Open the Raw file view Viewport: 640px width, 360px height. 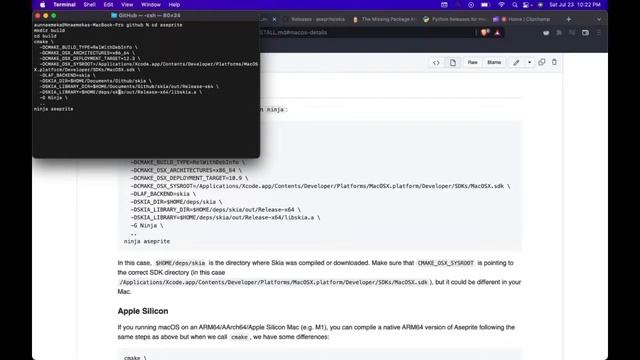[x=472, y=62]
